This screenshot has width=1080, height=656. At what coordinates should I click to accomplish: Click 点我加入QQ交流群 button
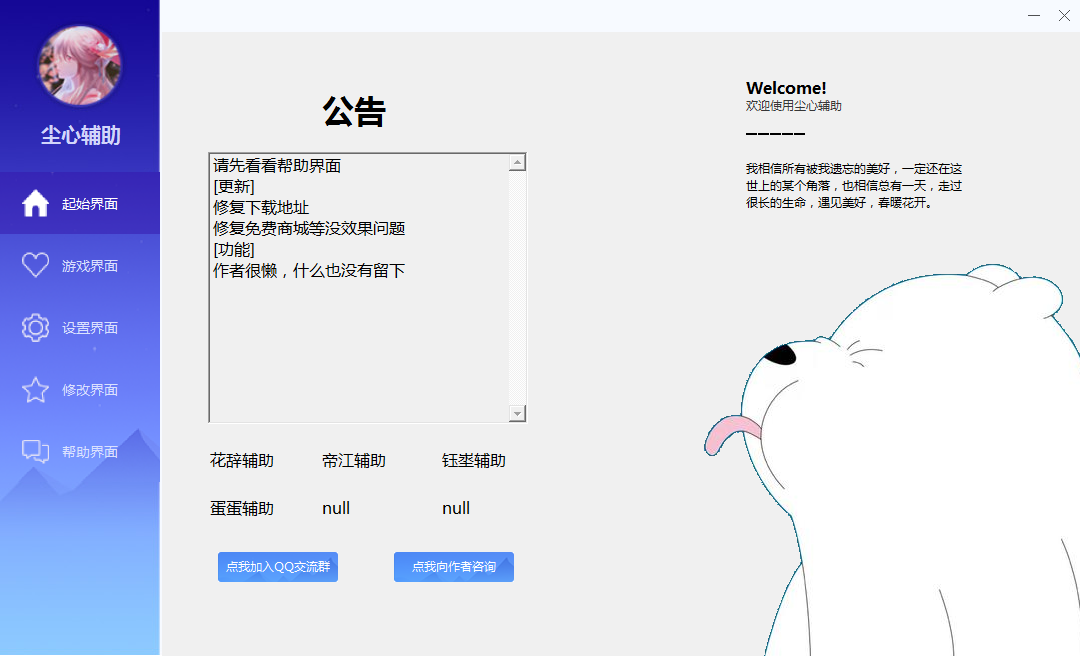[x=278, y=566]
